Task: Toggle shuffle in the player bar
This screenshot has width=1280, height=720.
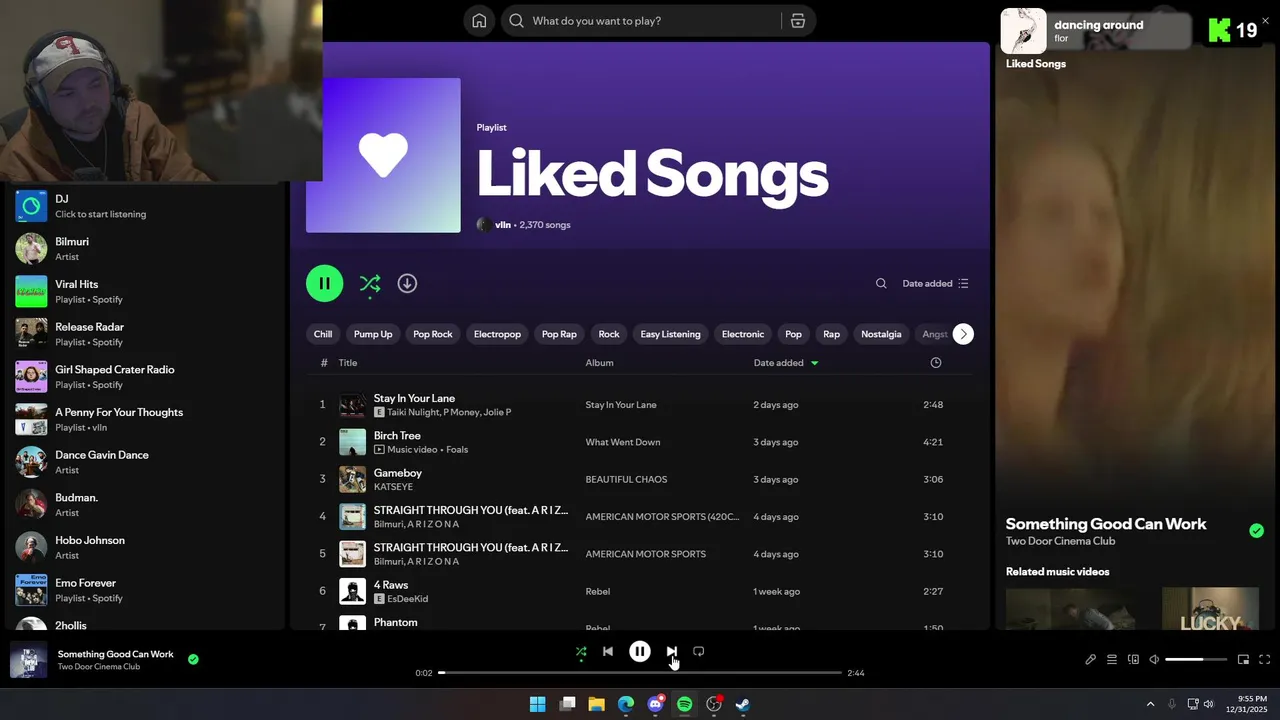Action: [581, 651]
